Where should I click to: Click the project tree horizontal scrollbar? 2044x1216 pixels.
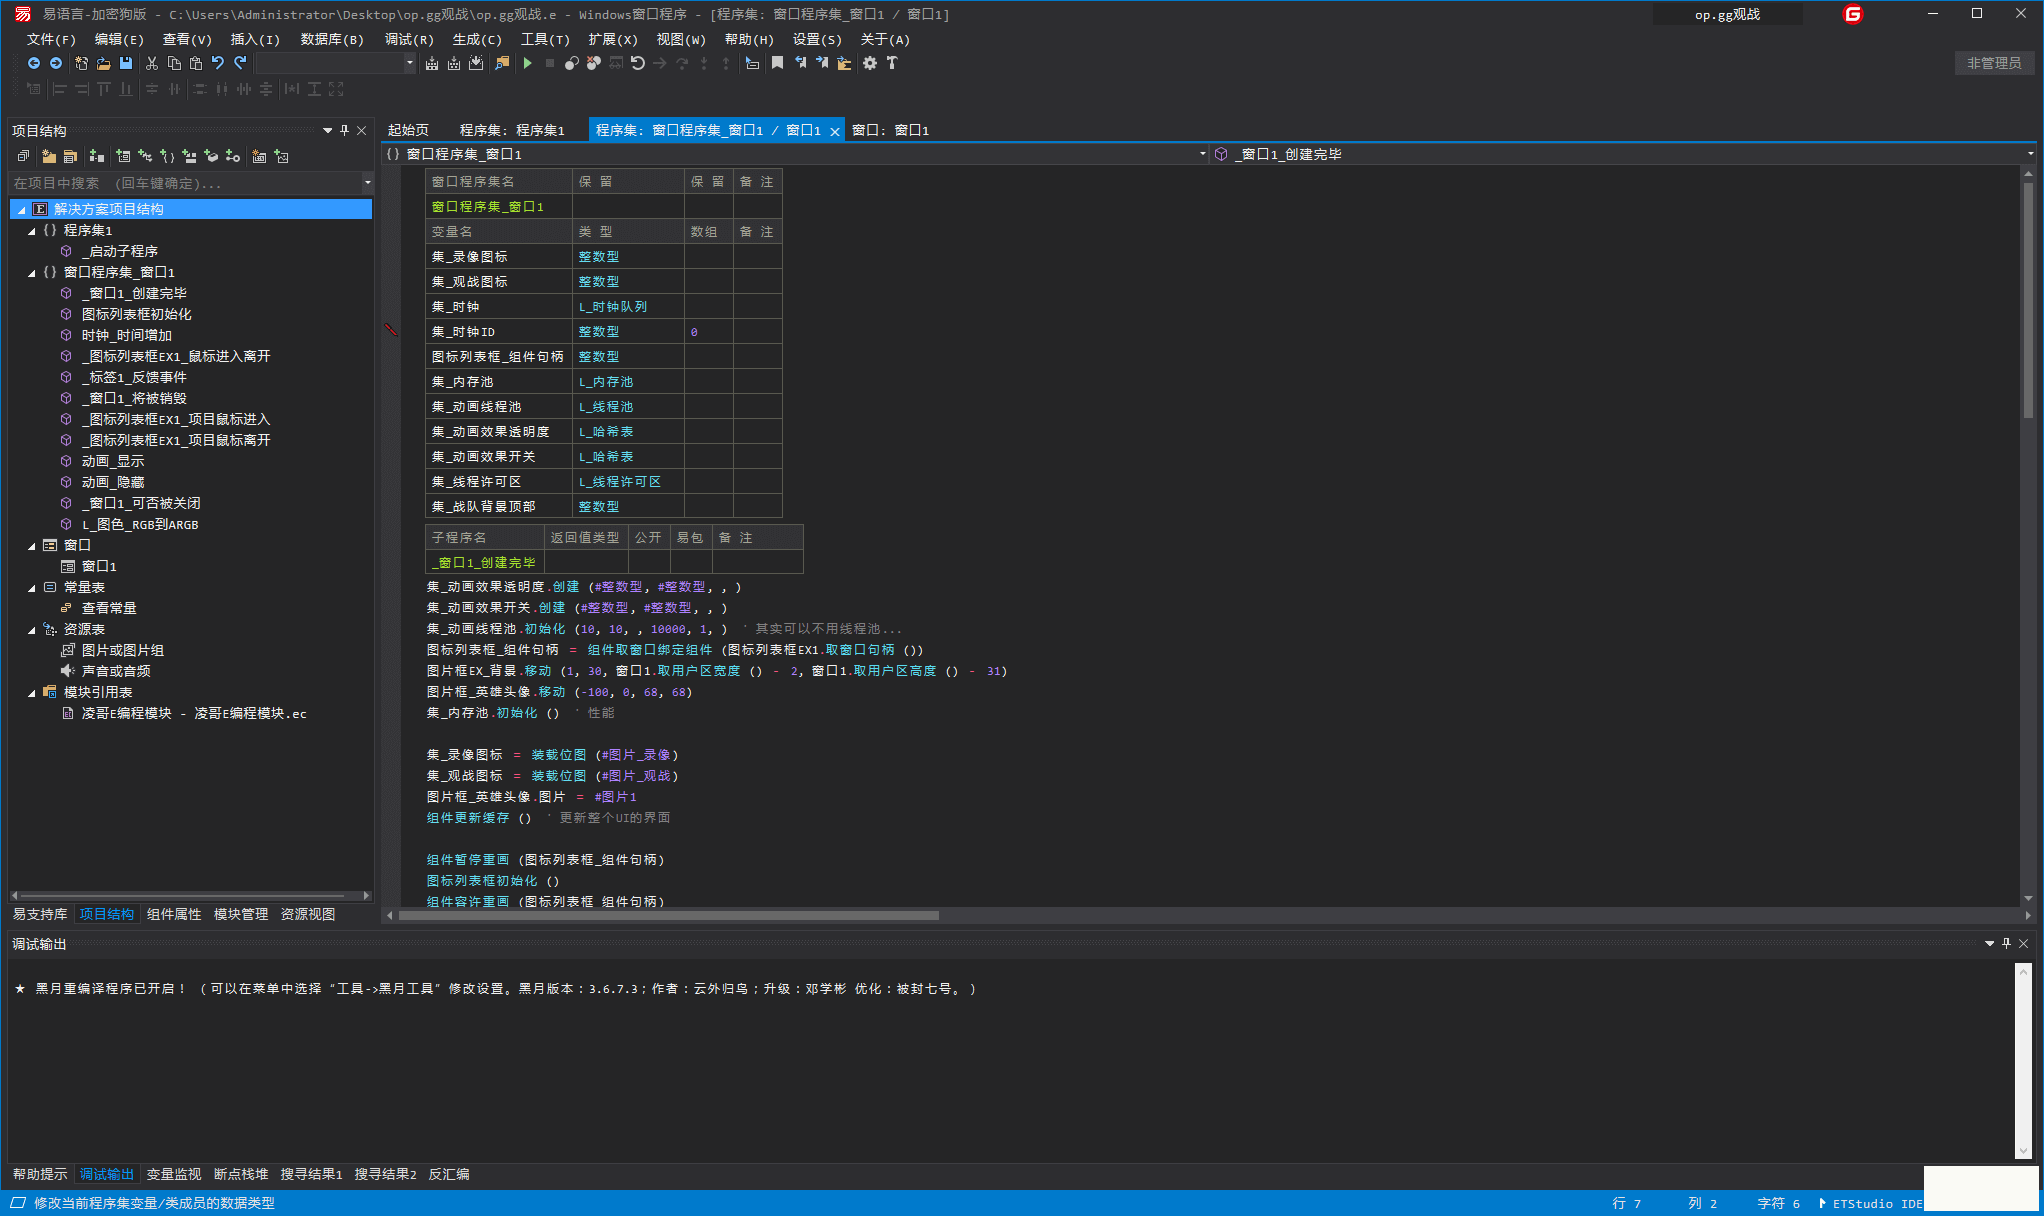click(190, 895)
